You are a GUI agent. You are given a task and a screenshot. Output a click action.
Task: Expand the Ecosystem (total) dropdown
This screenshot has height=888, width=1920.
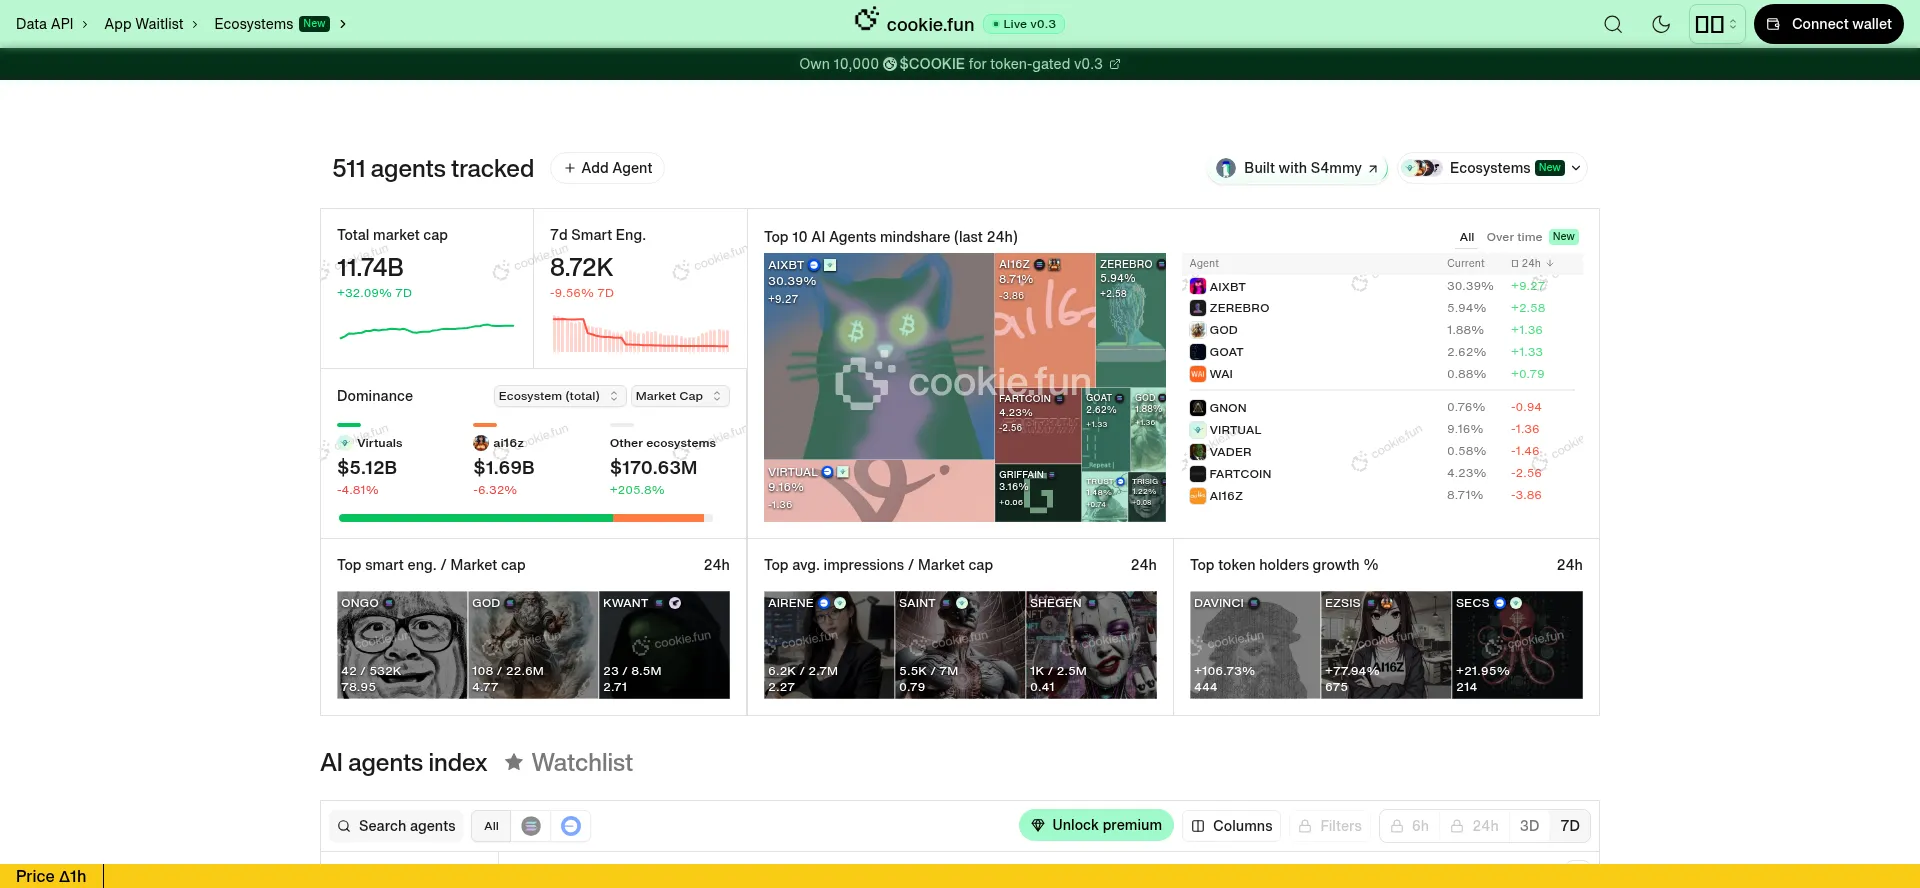point(559,396)
